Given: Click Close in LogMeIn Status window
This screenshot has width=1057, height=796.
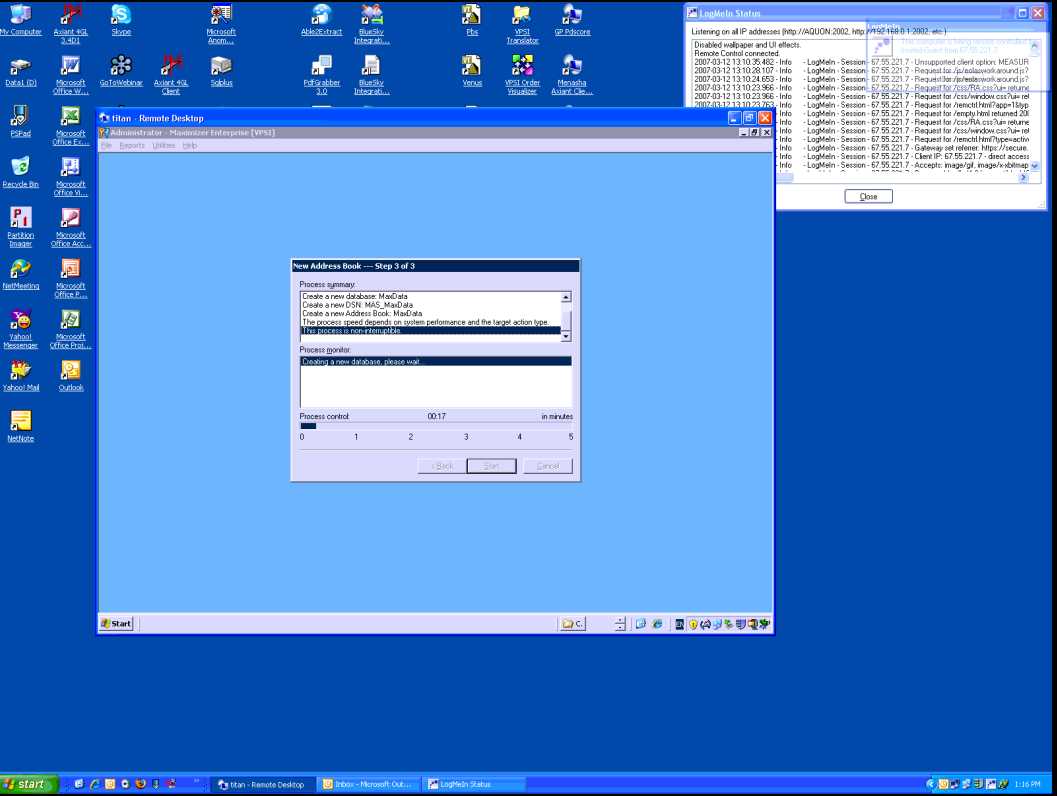Looking at the screenshot, I should (868, 197).
